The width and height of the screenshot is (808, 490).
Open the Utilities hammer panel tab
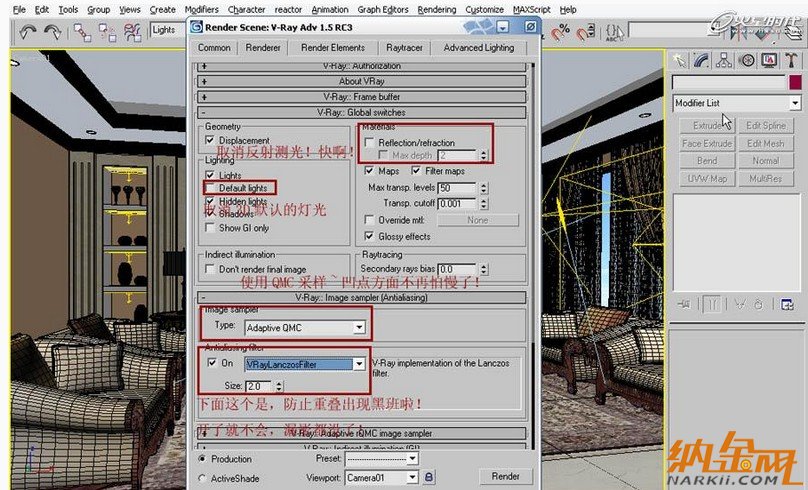coord(791,60)
